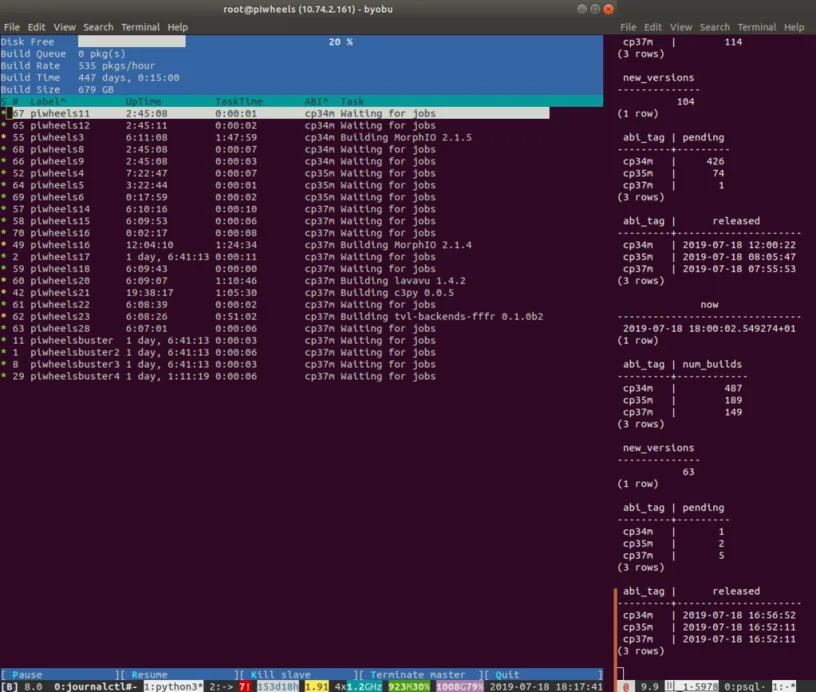Switch to byobu window 0:psql in right terminal
This screenshot has height=692, width=816.
(744, 686)
